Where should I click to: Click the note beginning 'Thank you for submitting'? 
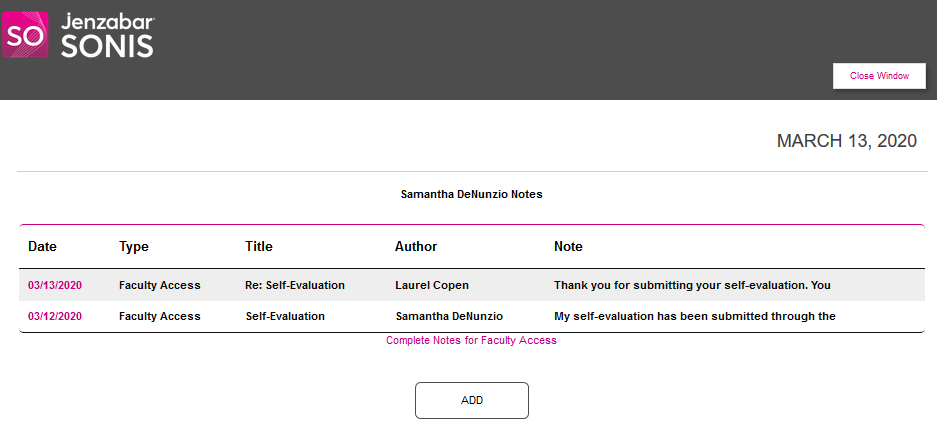pos(692,285)
